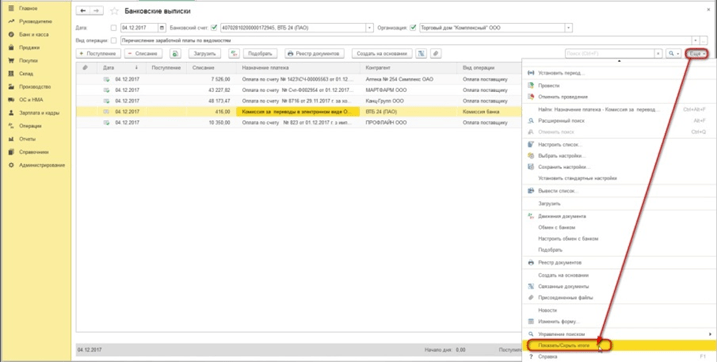Choose Вывести список in the menu

(x=620, y=191)
